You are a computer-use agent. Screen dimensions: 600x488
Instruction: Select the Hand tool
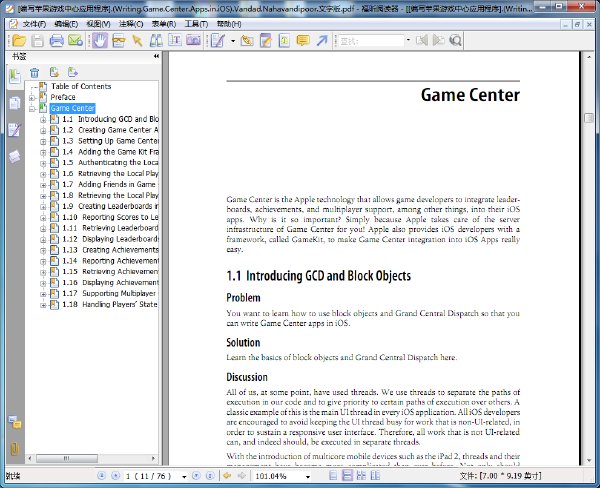click(x=100, y=40)
